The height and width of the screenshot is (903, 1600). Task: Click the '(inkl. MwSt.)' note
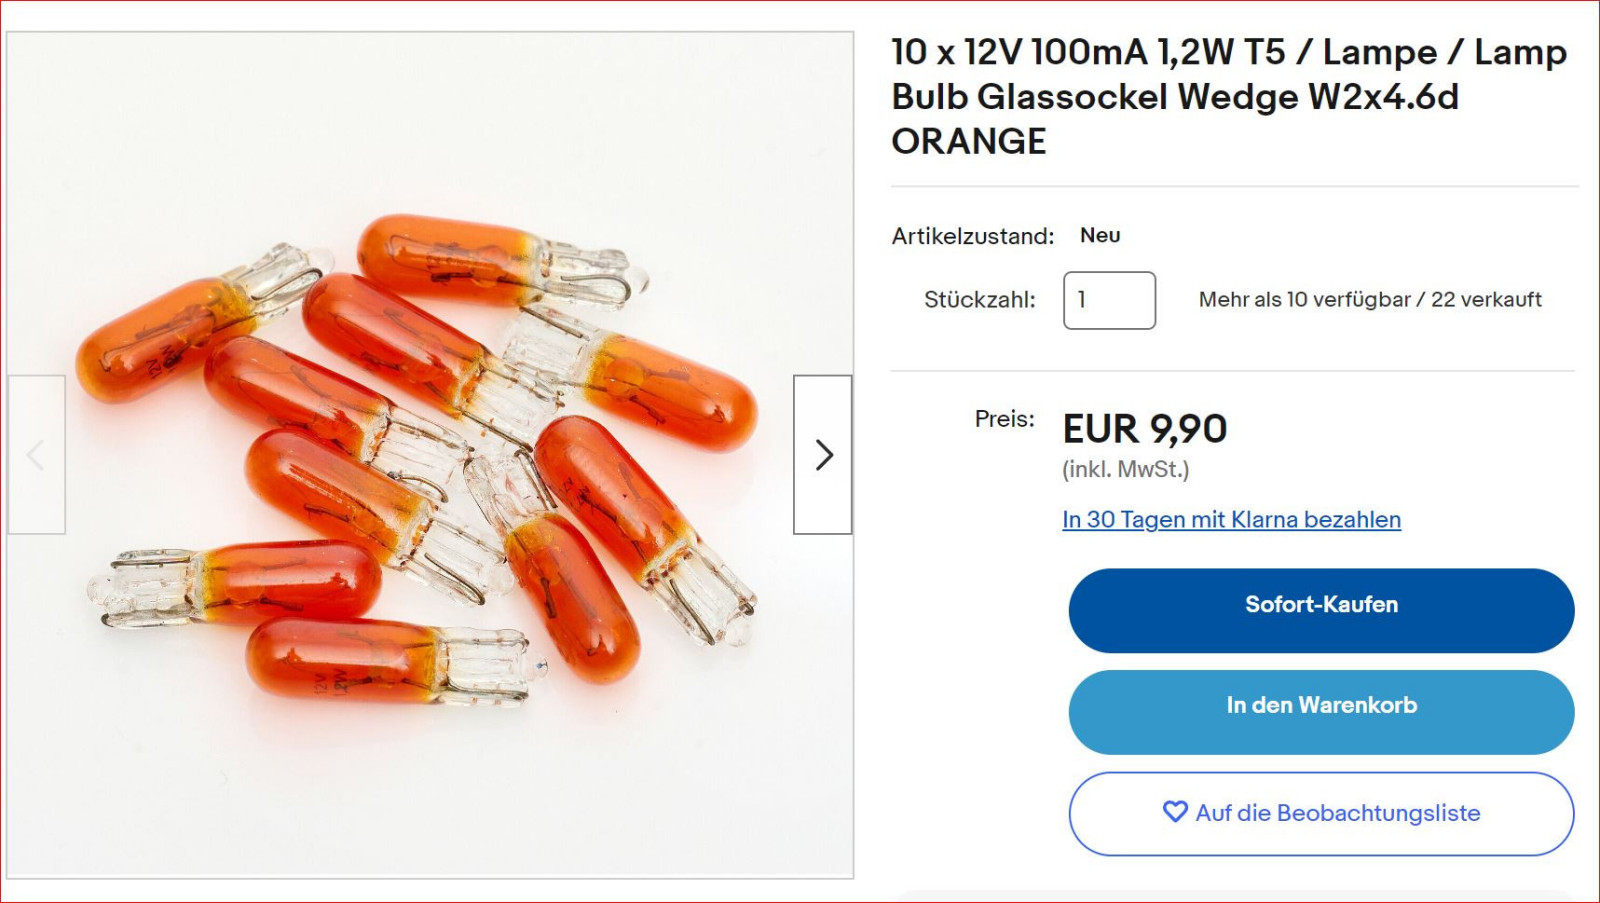(1125, 470)
